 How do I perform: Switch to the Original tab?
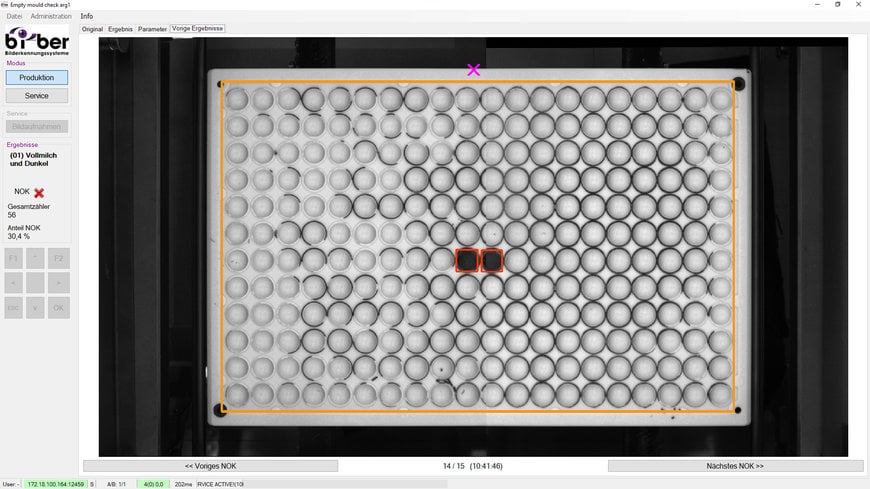click(x=92, y=29)
